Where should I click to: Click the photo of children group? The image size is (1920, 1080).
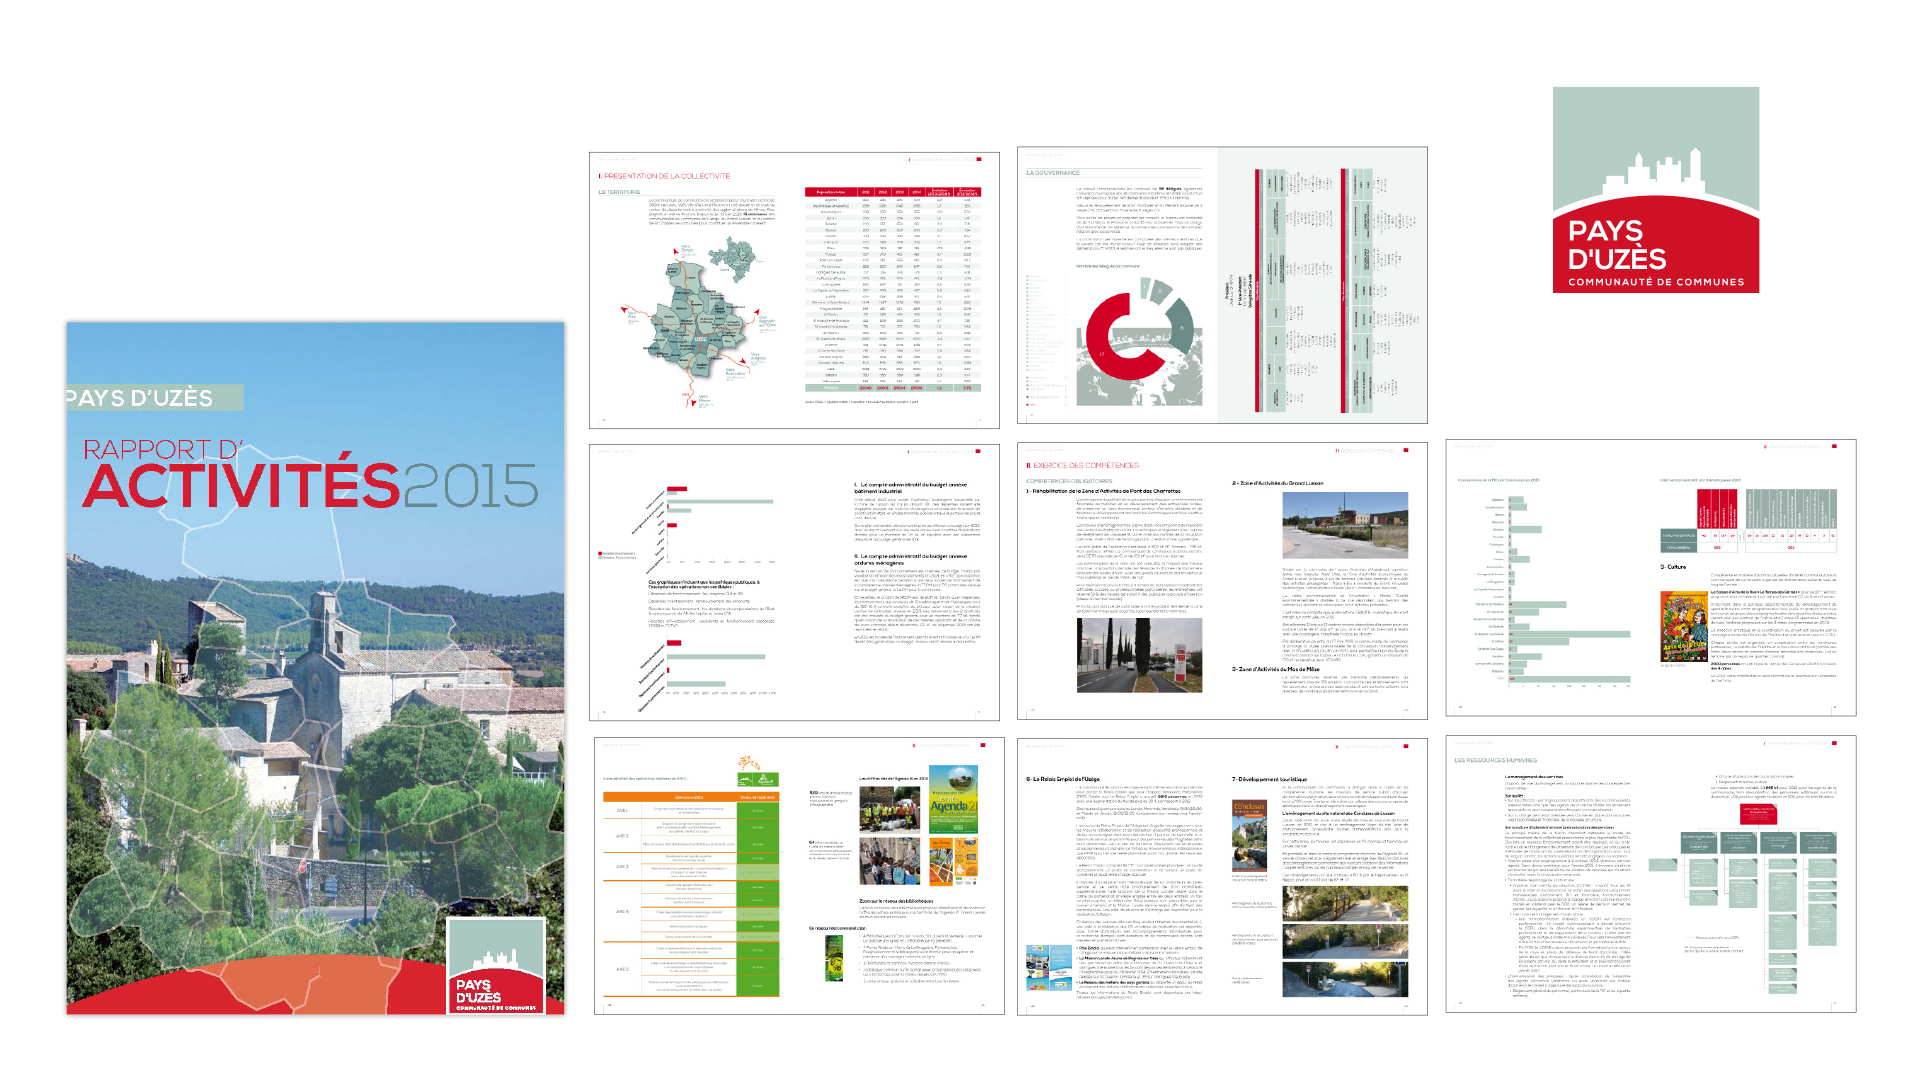click(x=890, y=862)
